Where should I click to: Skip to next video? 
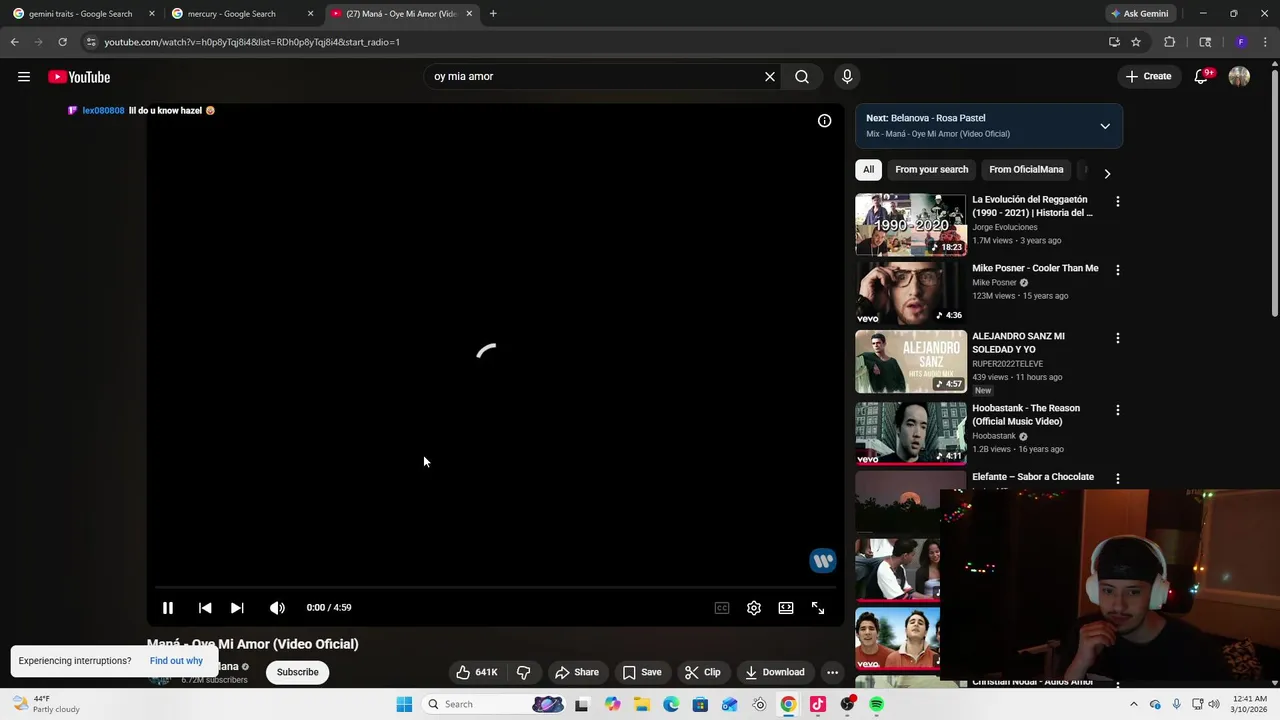[237, 608]
